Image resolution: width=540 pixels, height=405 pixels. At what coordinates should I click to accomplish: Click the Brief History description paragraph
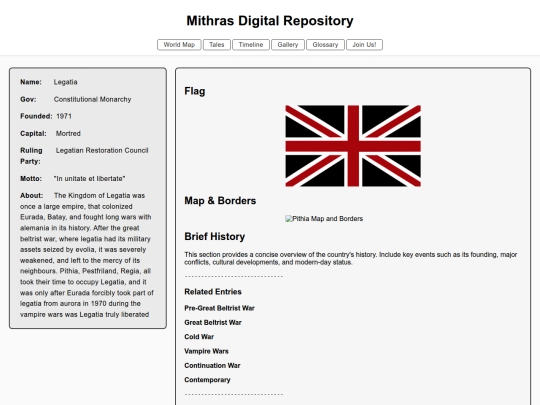tap(351, 258)
